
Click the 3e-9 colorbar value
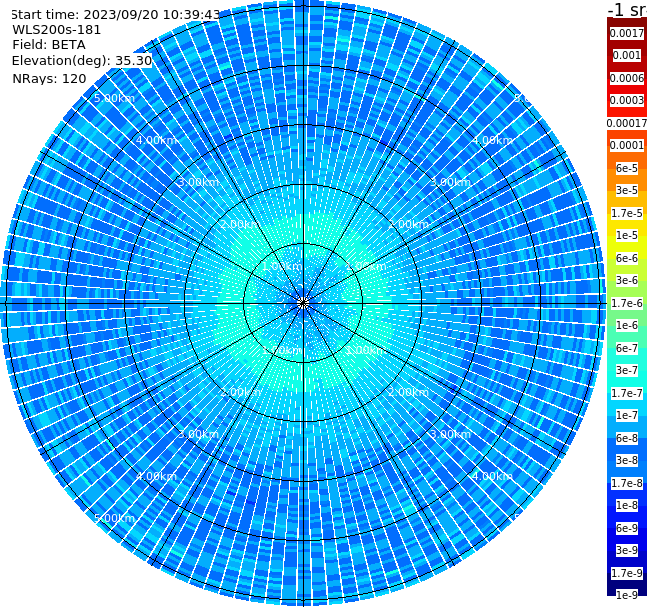[627, 550]
